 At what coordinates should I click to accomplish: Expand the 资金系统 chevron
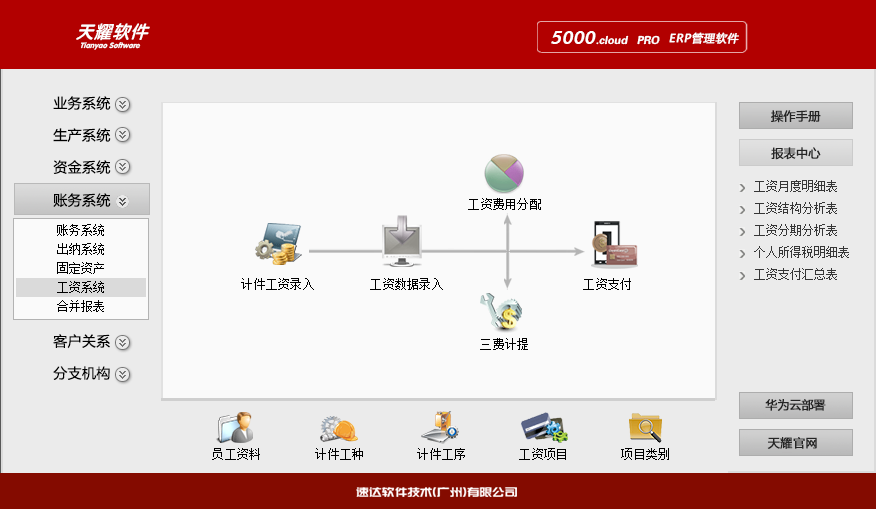[x=122, y=167]
